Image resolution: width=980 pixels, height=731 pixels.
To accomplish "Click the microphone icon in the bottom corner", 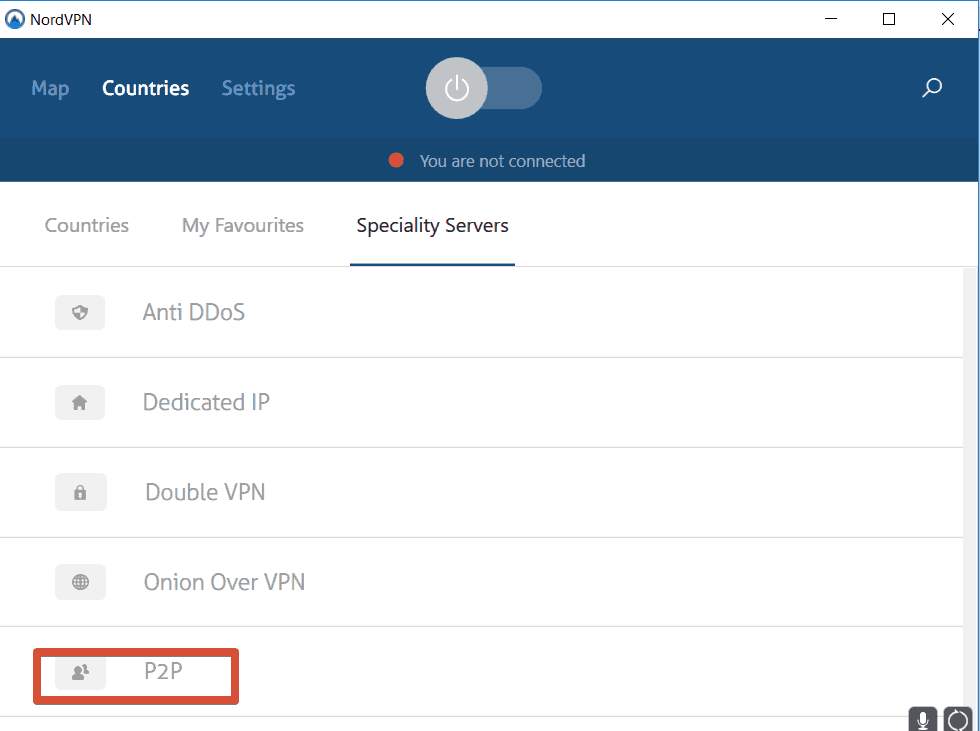I will 922,719.
